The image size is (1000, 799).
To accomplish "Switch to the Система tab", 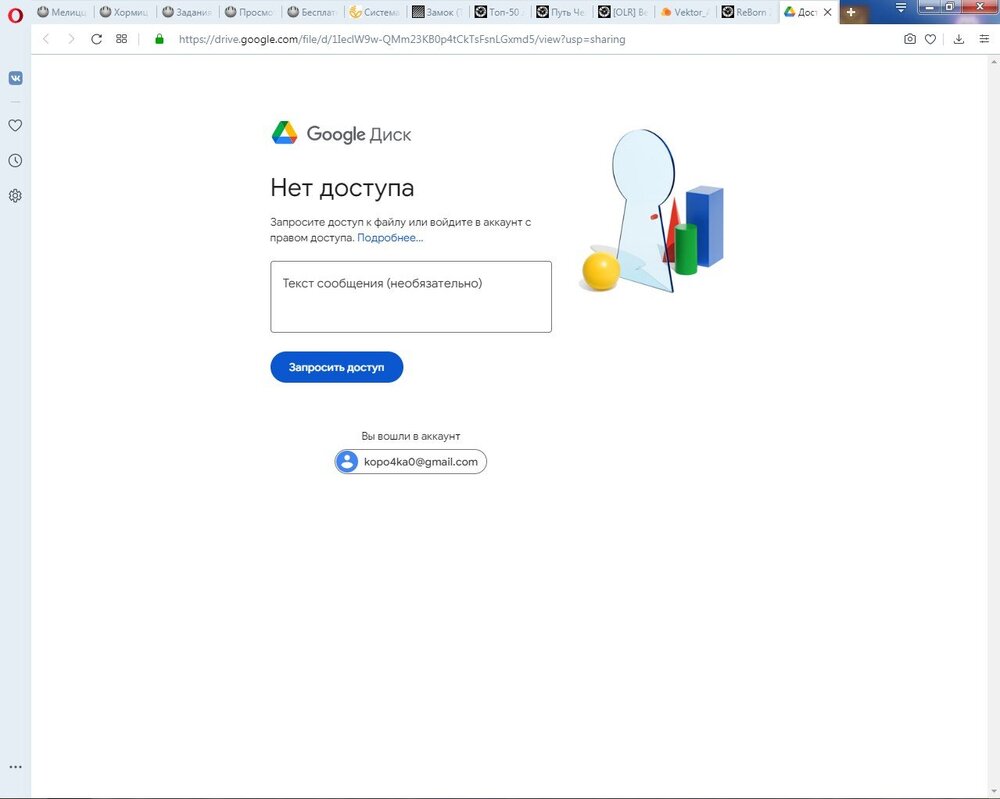I will 370,11.
